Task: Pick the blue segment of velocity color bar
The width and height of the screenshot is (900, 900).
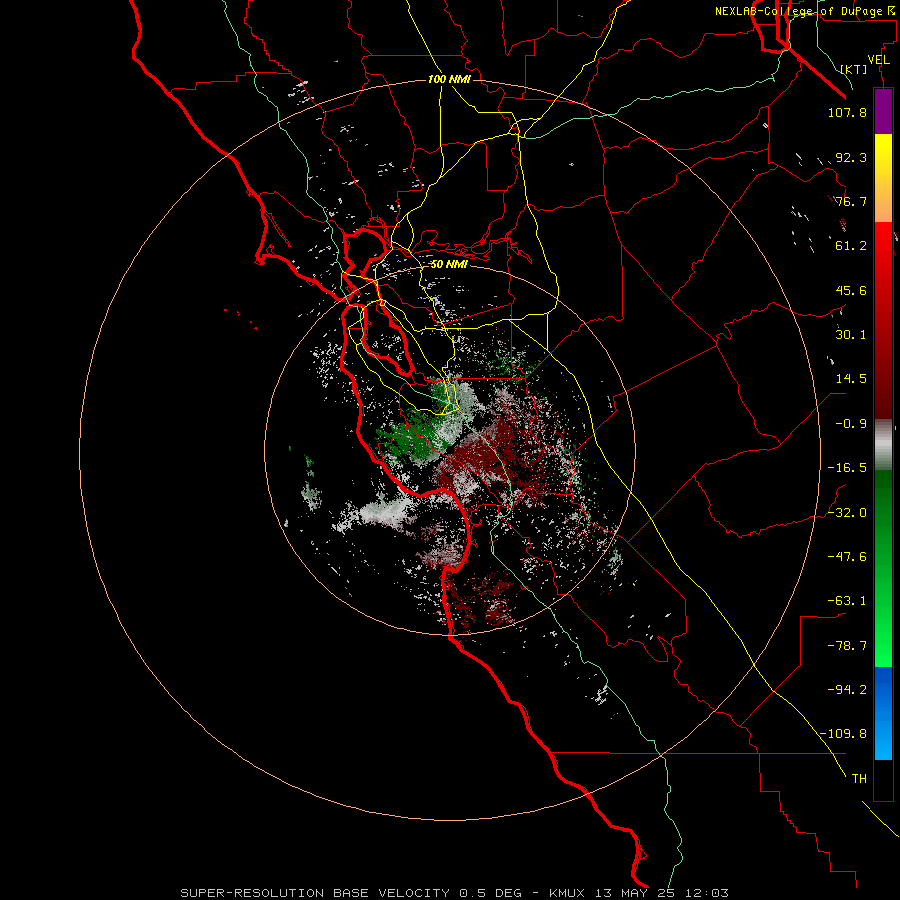Action: pyautogui.click(x=883, y=713)
